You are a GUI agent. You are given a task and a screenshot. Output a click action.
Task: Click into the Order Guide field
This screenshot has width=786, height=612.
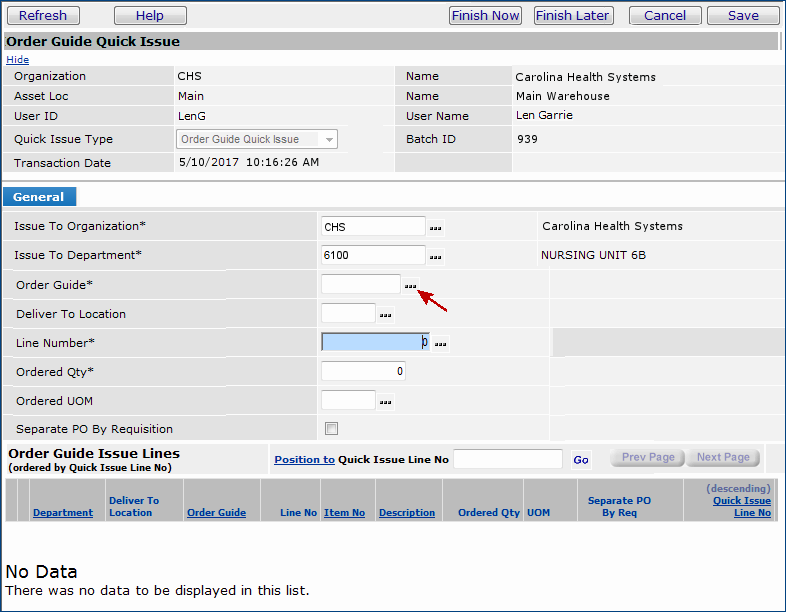point(360,285)
